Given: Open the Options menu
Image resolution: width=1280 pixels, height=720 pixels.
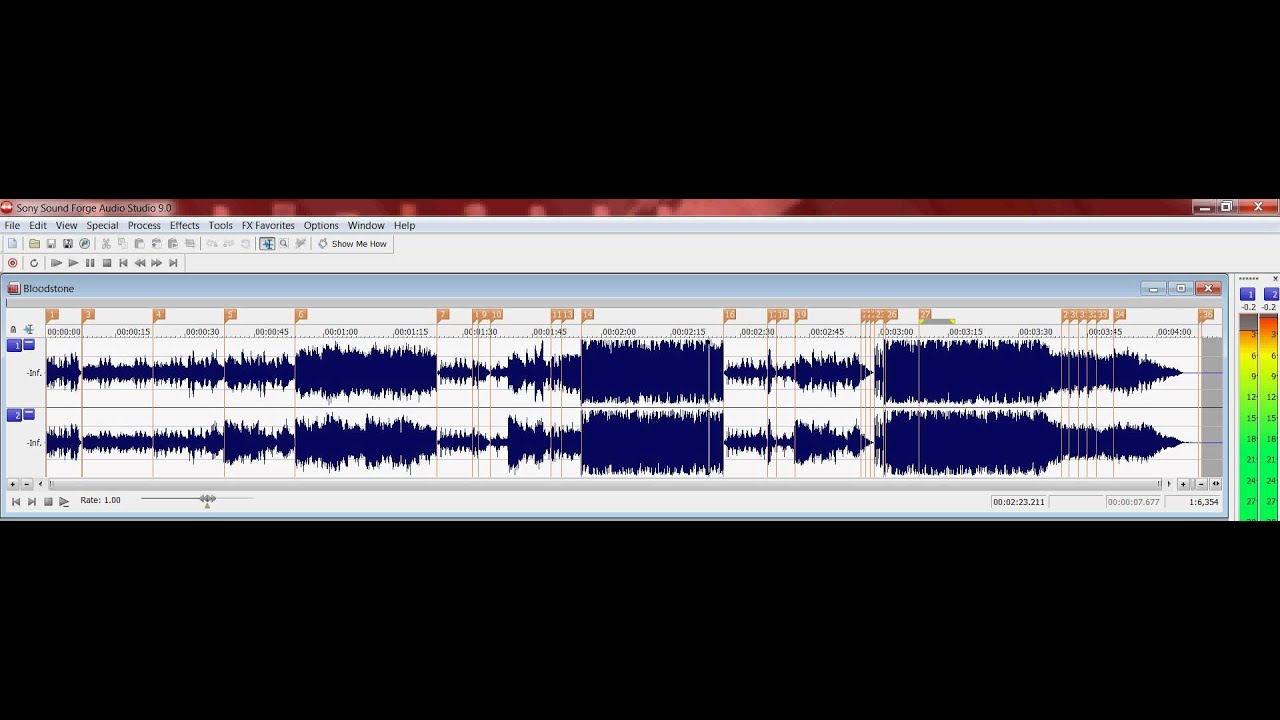Looking at the screenshot, I should point(321,226).
